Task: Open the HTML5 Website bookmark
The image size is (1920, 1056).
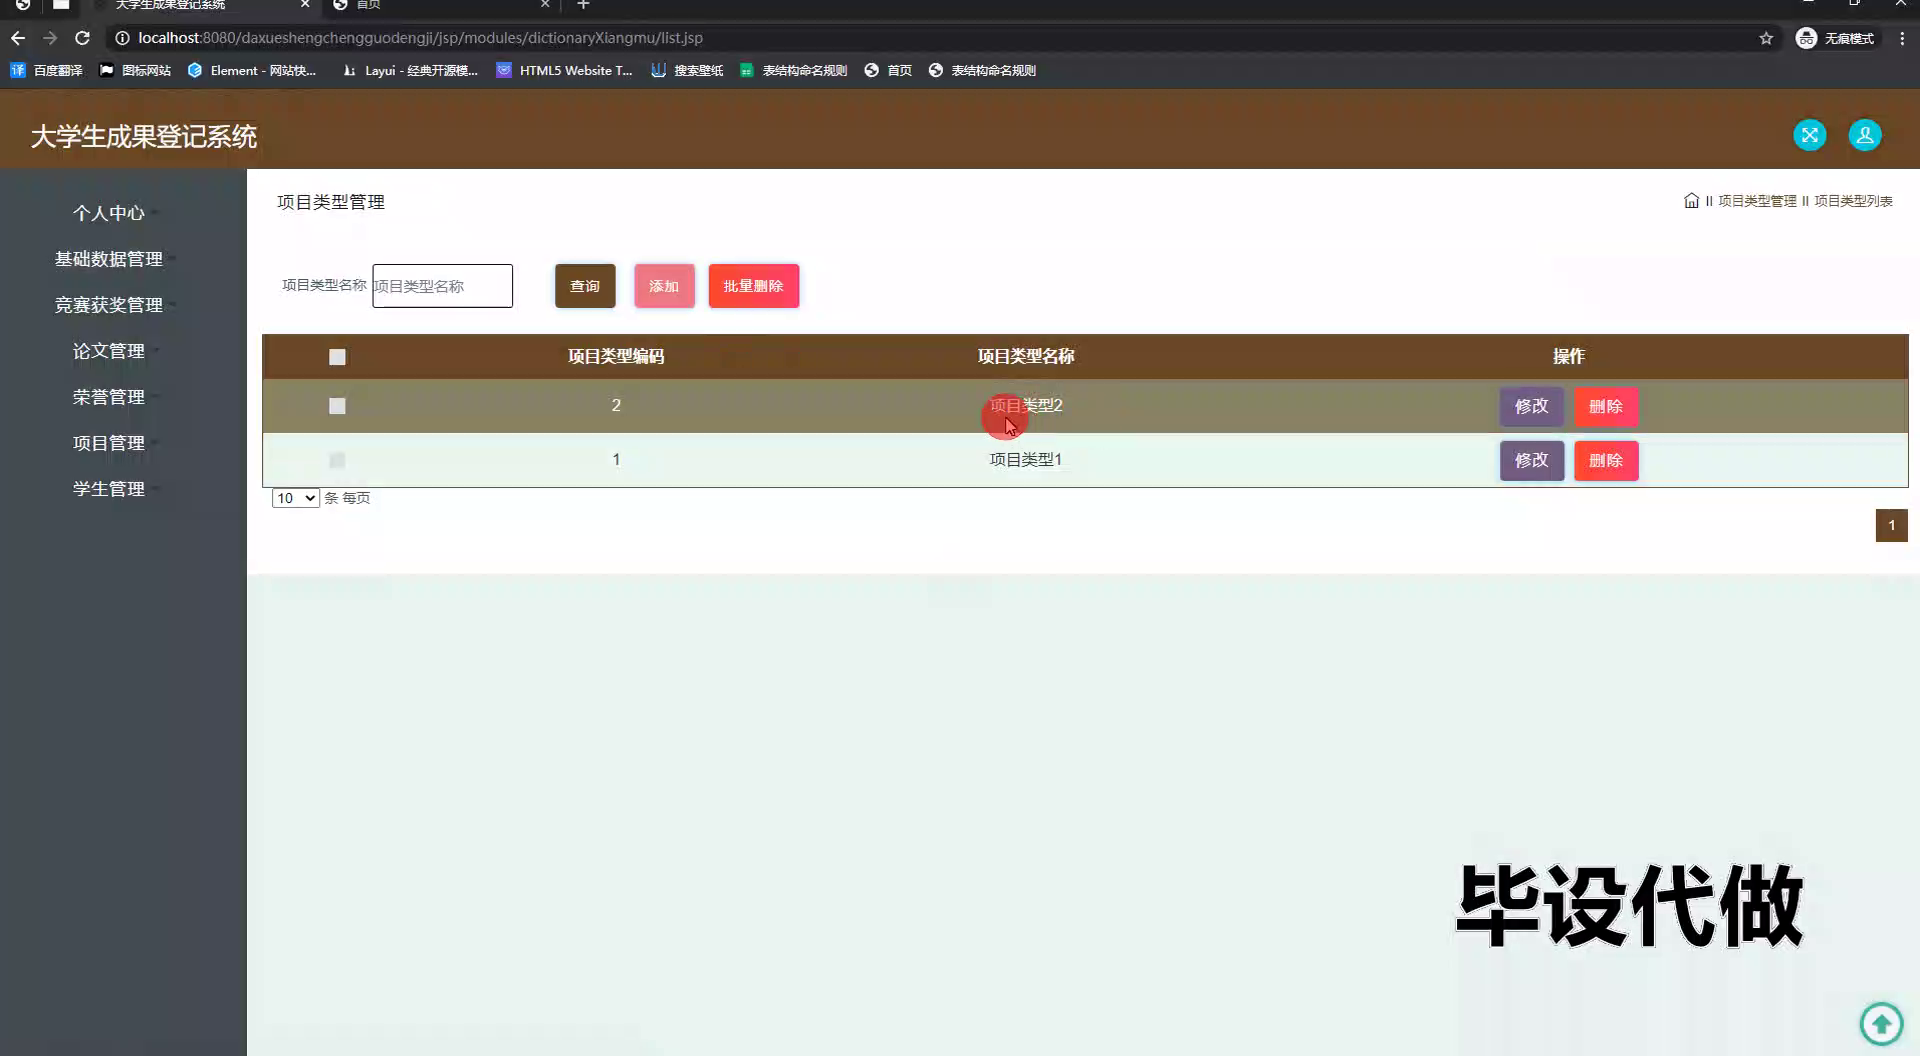Action: tap(564, 70)
